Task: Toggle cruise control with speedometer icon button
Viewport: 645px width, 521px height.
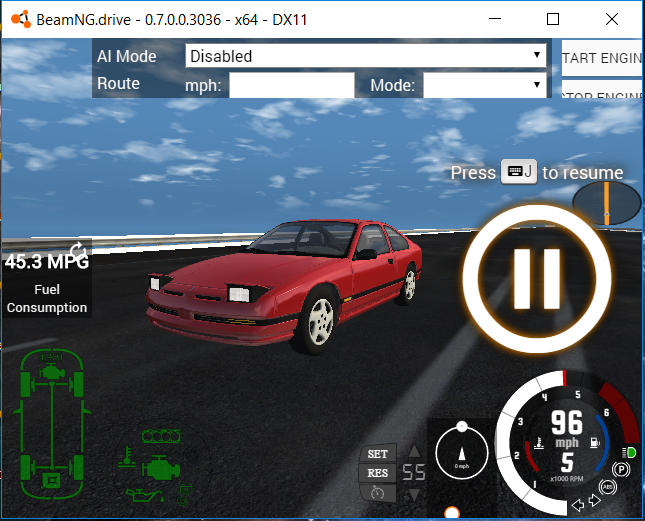Action: 377,492
